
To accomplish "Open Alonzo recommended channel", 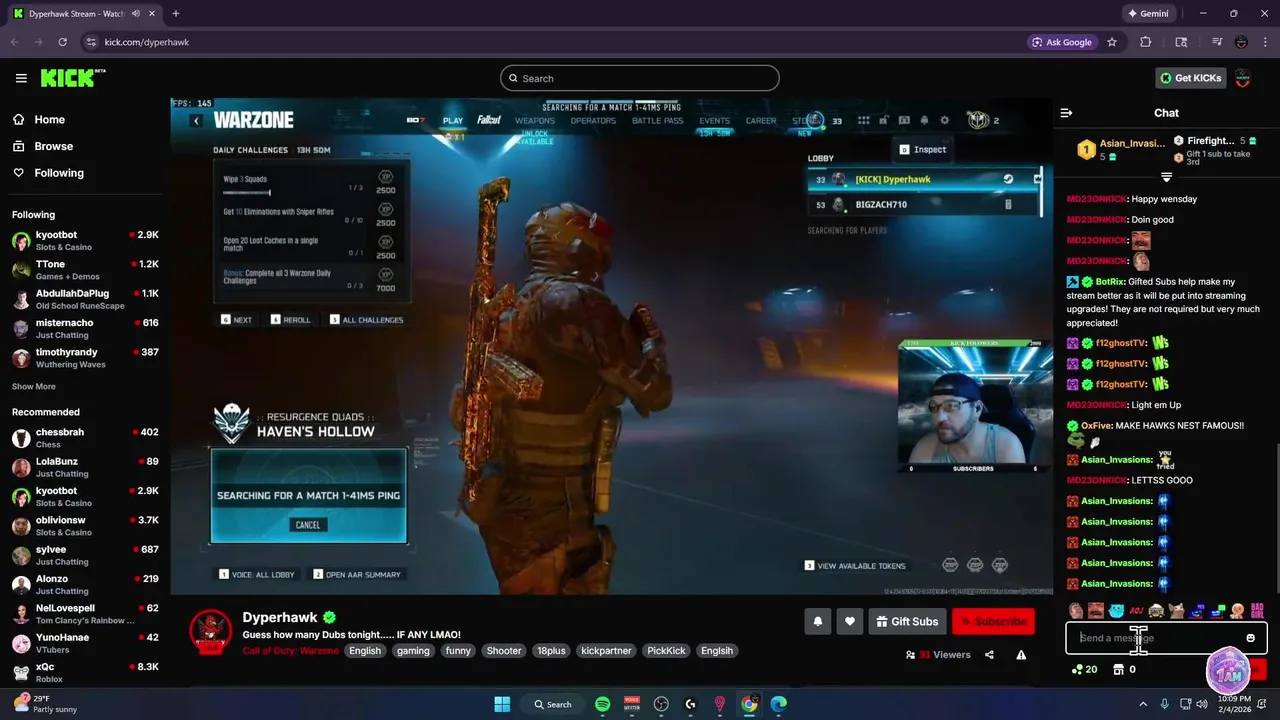I will click(85, 584).
